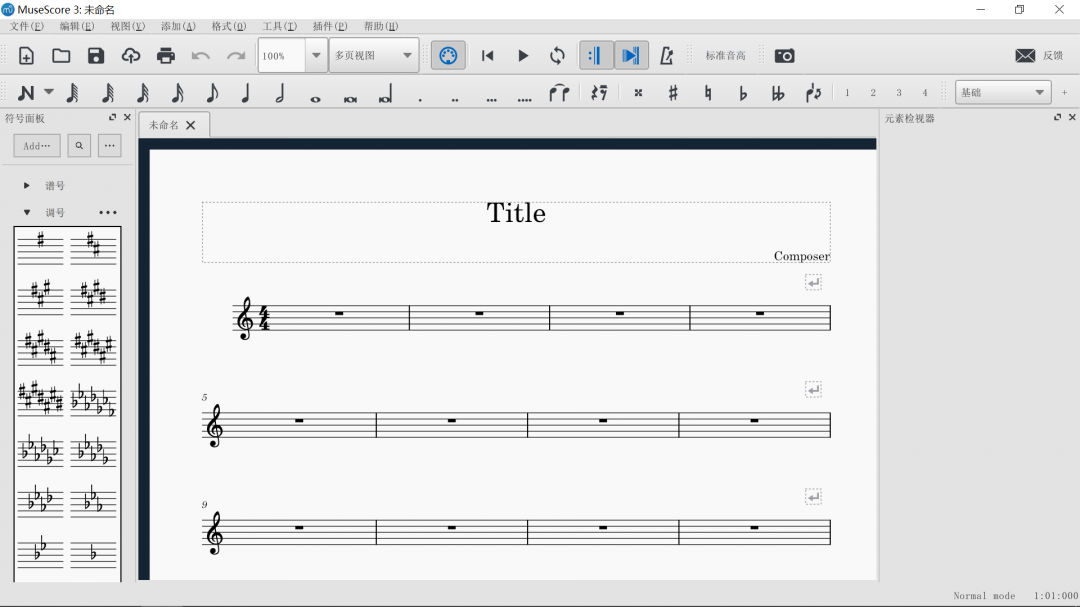Viewport: 1080px width, 607px height.
Task: Open the 多页视图 view mode dropdown
Action: pyautogui.click(x=407, y=56)
